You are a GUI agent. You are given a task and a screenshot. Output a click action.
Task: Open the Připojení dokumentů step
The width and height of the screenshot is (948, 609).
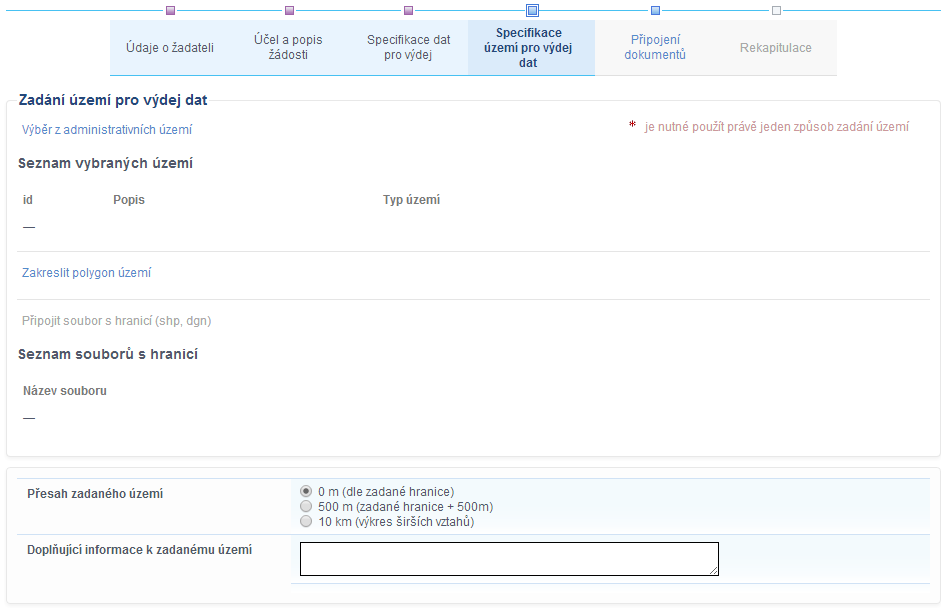click(x=655, y=48)
